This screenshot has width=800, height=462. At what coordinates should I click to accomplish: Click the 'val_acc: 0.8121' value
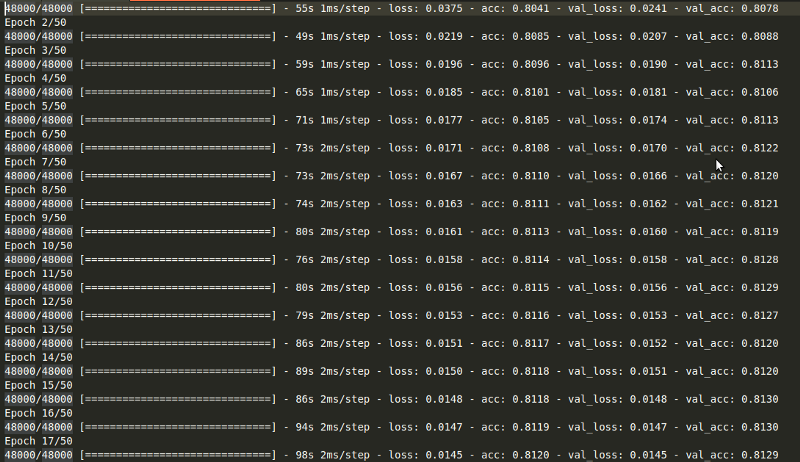pos(732,203)
